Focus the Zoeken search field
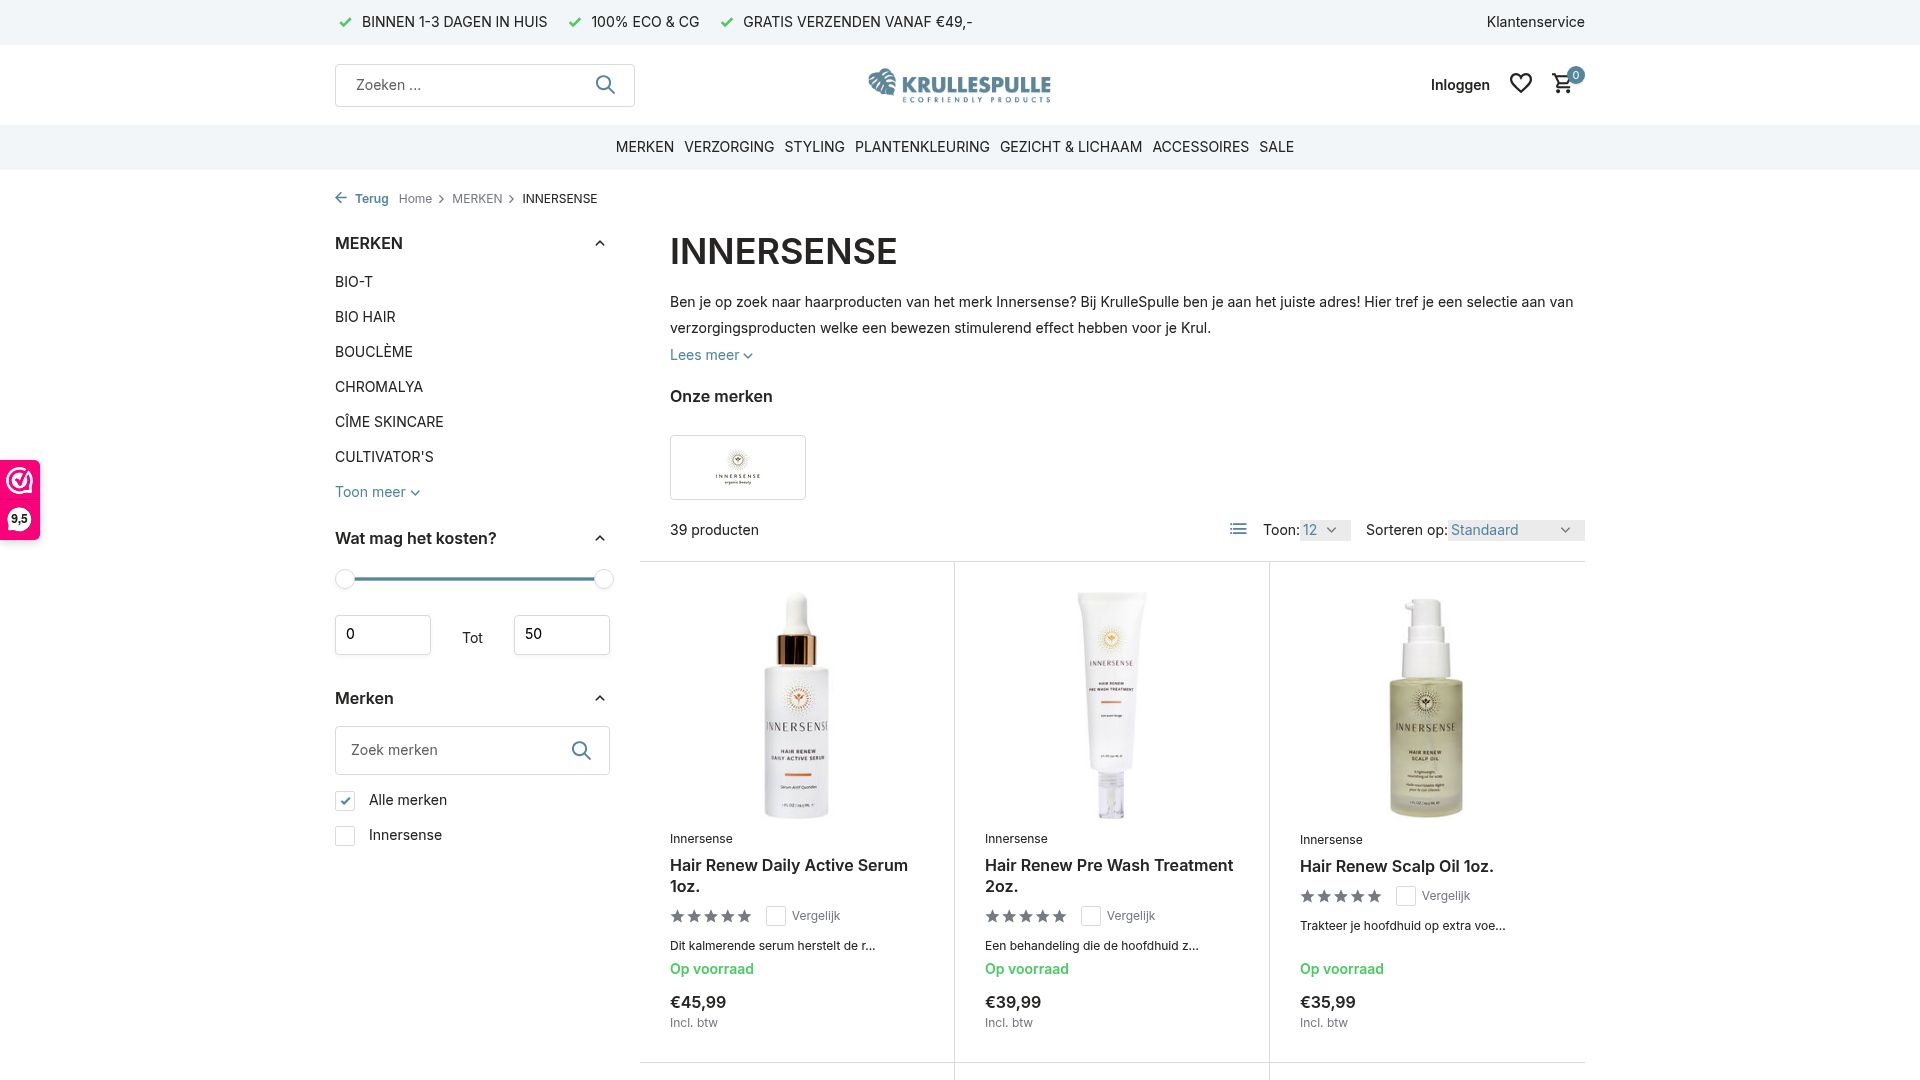 (x=485, y=85)
